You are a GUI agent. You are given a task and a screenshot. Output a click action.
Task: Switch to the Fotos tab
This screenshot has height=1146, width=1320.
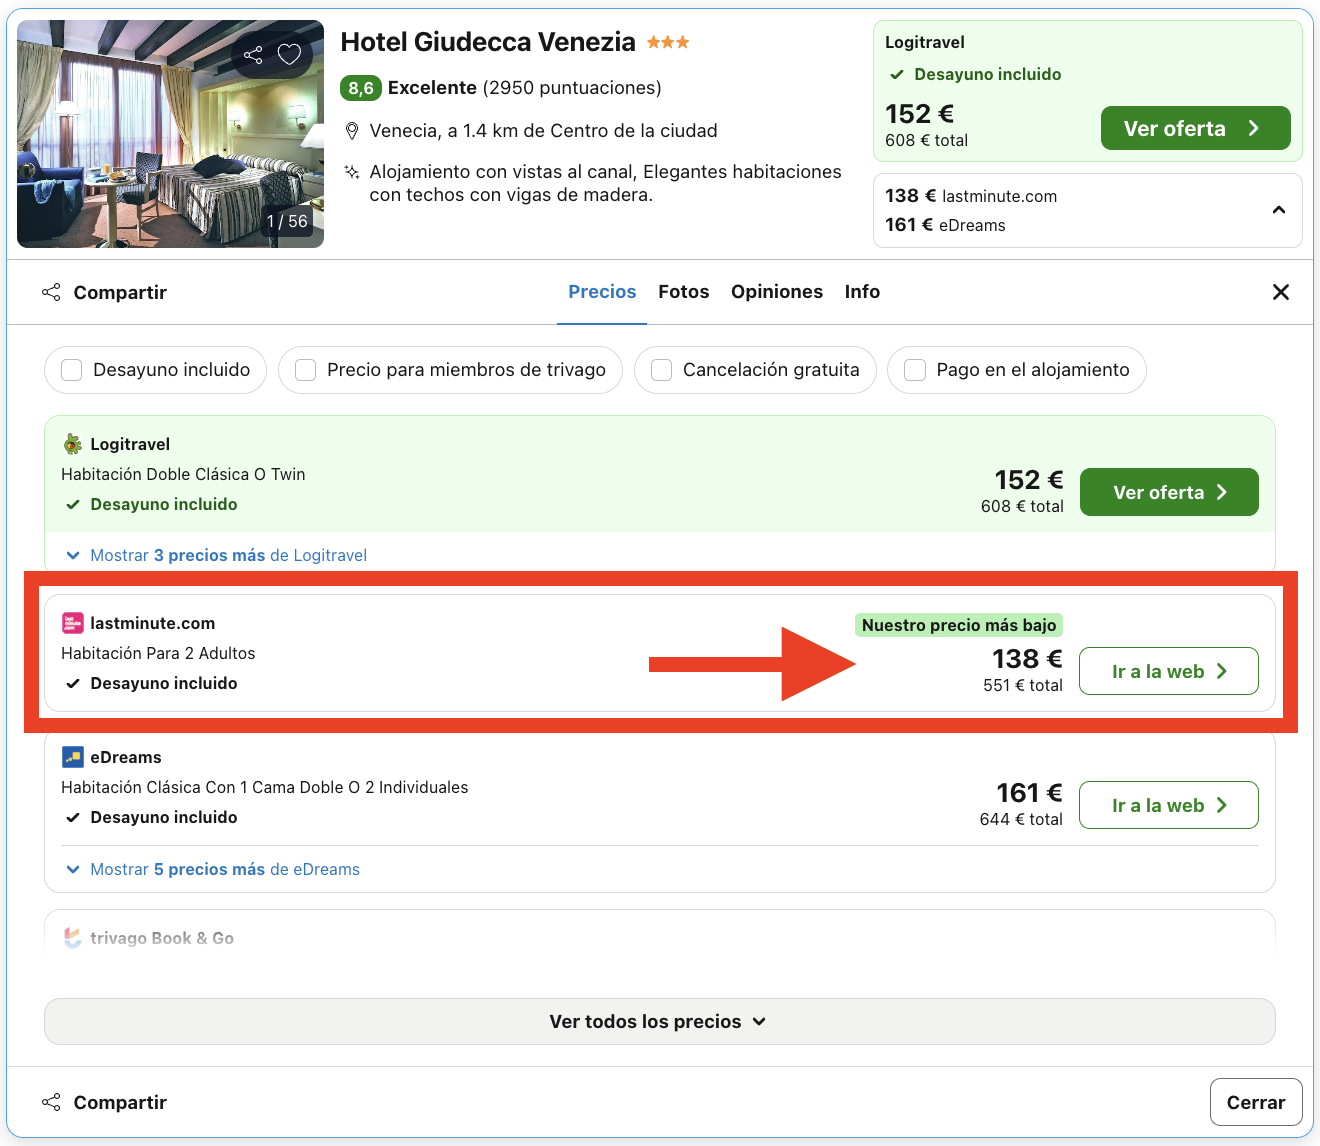[x=684, y=292]
